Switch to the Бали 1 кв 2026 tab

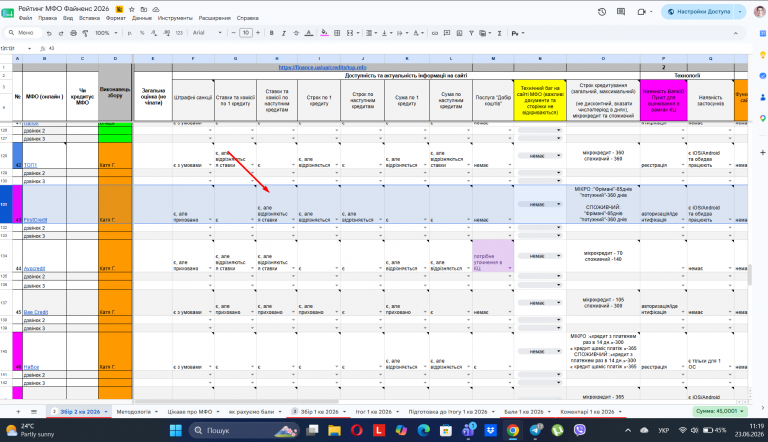[x=524, y=412]
